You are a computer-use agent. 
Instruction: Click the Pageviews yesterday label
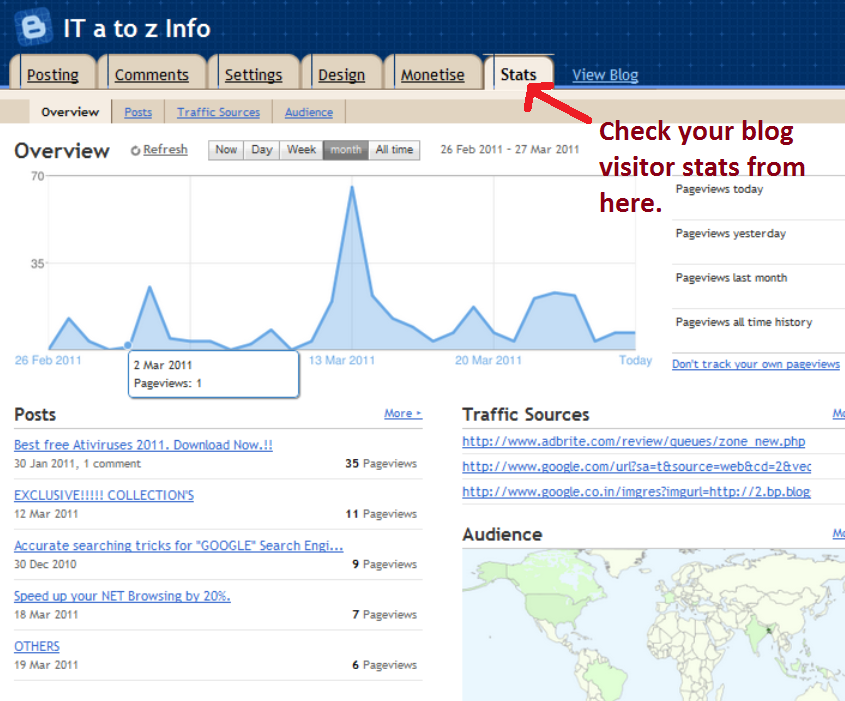click(x=731, y=234)
